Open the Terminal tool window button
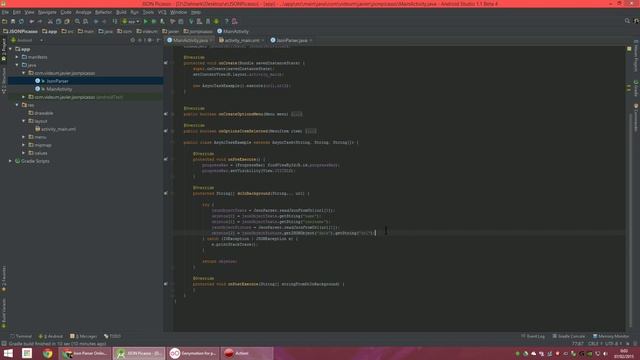Screen dimensions: 640x360 (x=20, y=336)
